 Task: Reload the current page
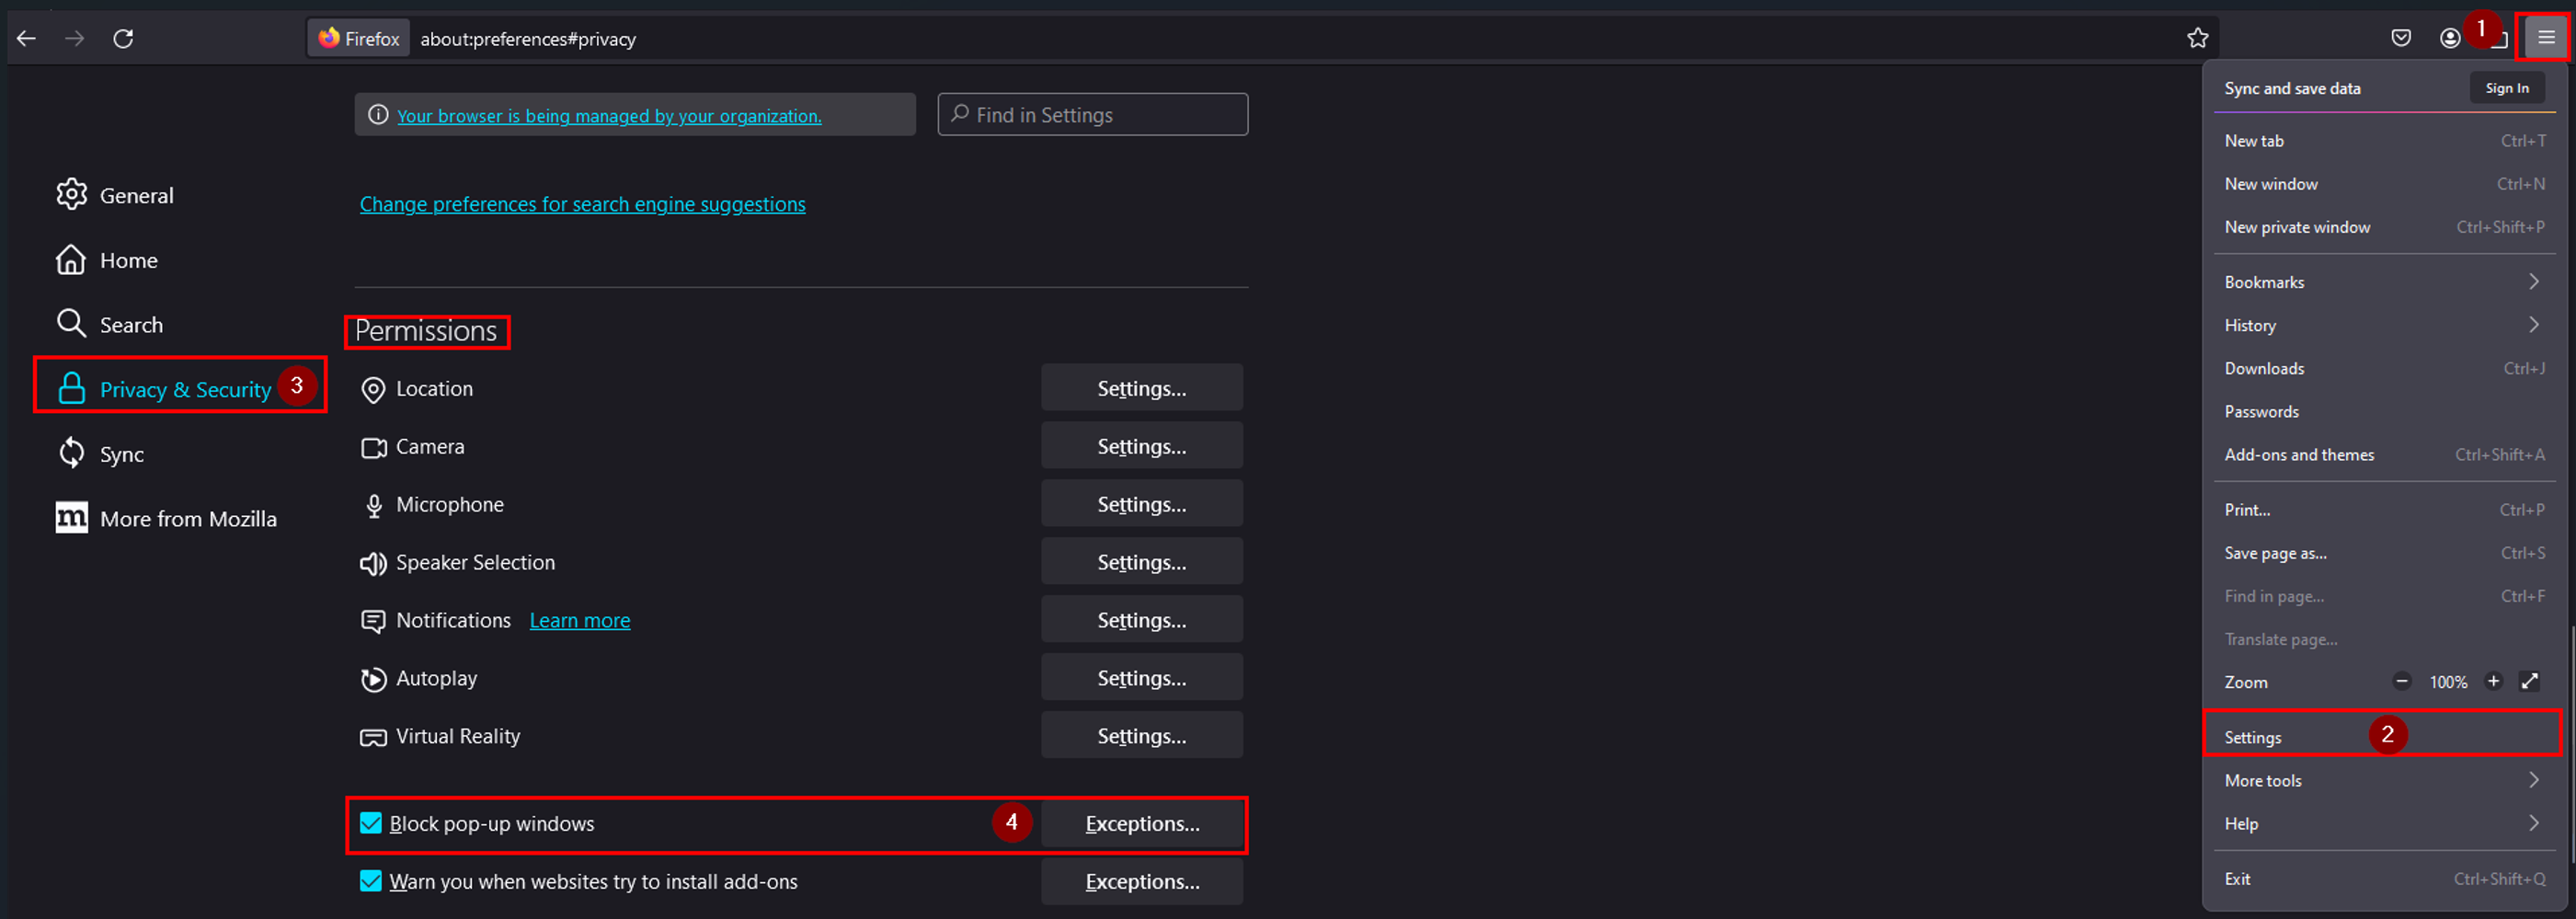[123, 38]
